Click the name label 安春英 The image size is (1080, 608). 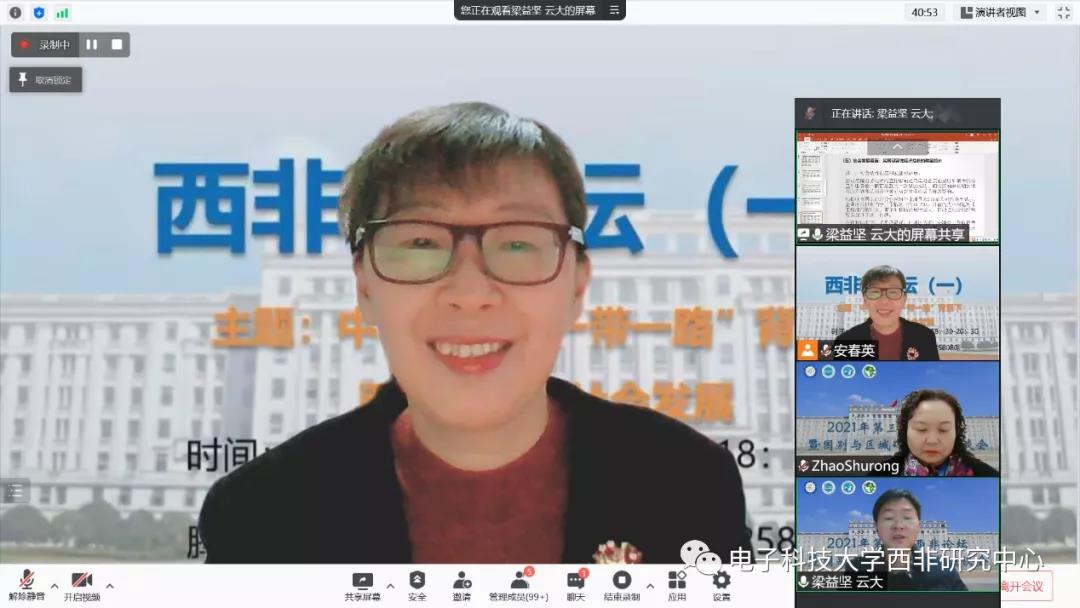(x=854, y=350)
